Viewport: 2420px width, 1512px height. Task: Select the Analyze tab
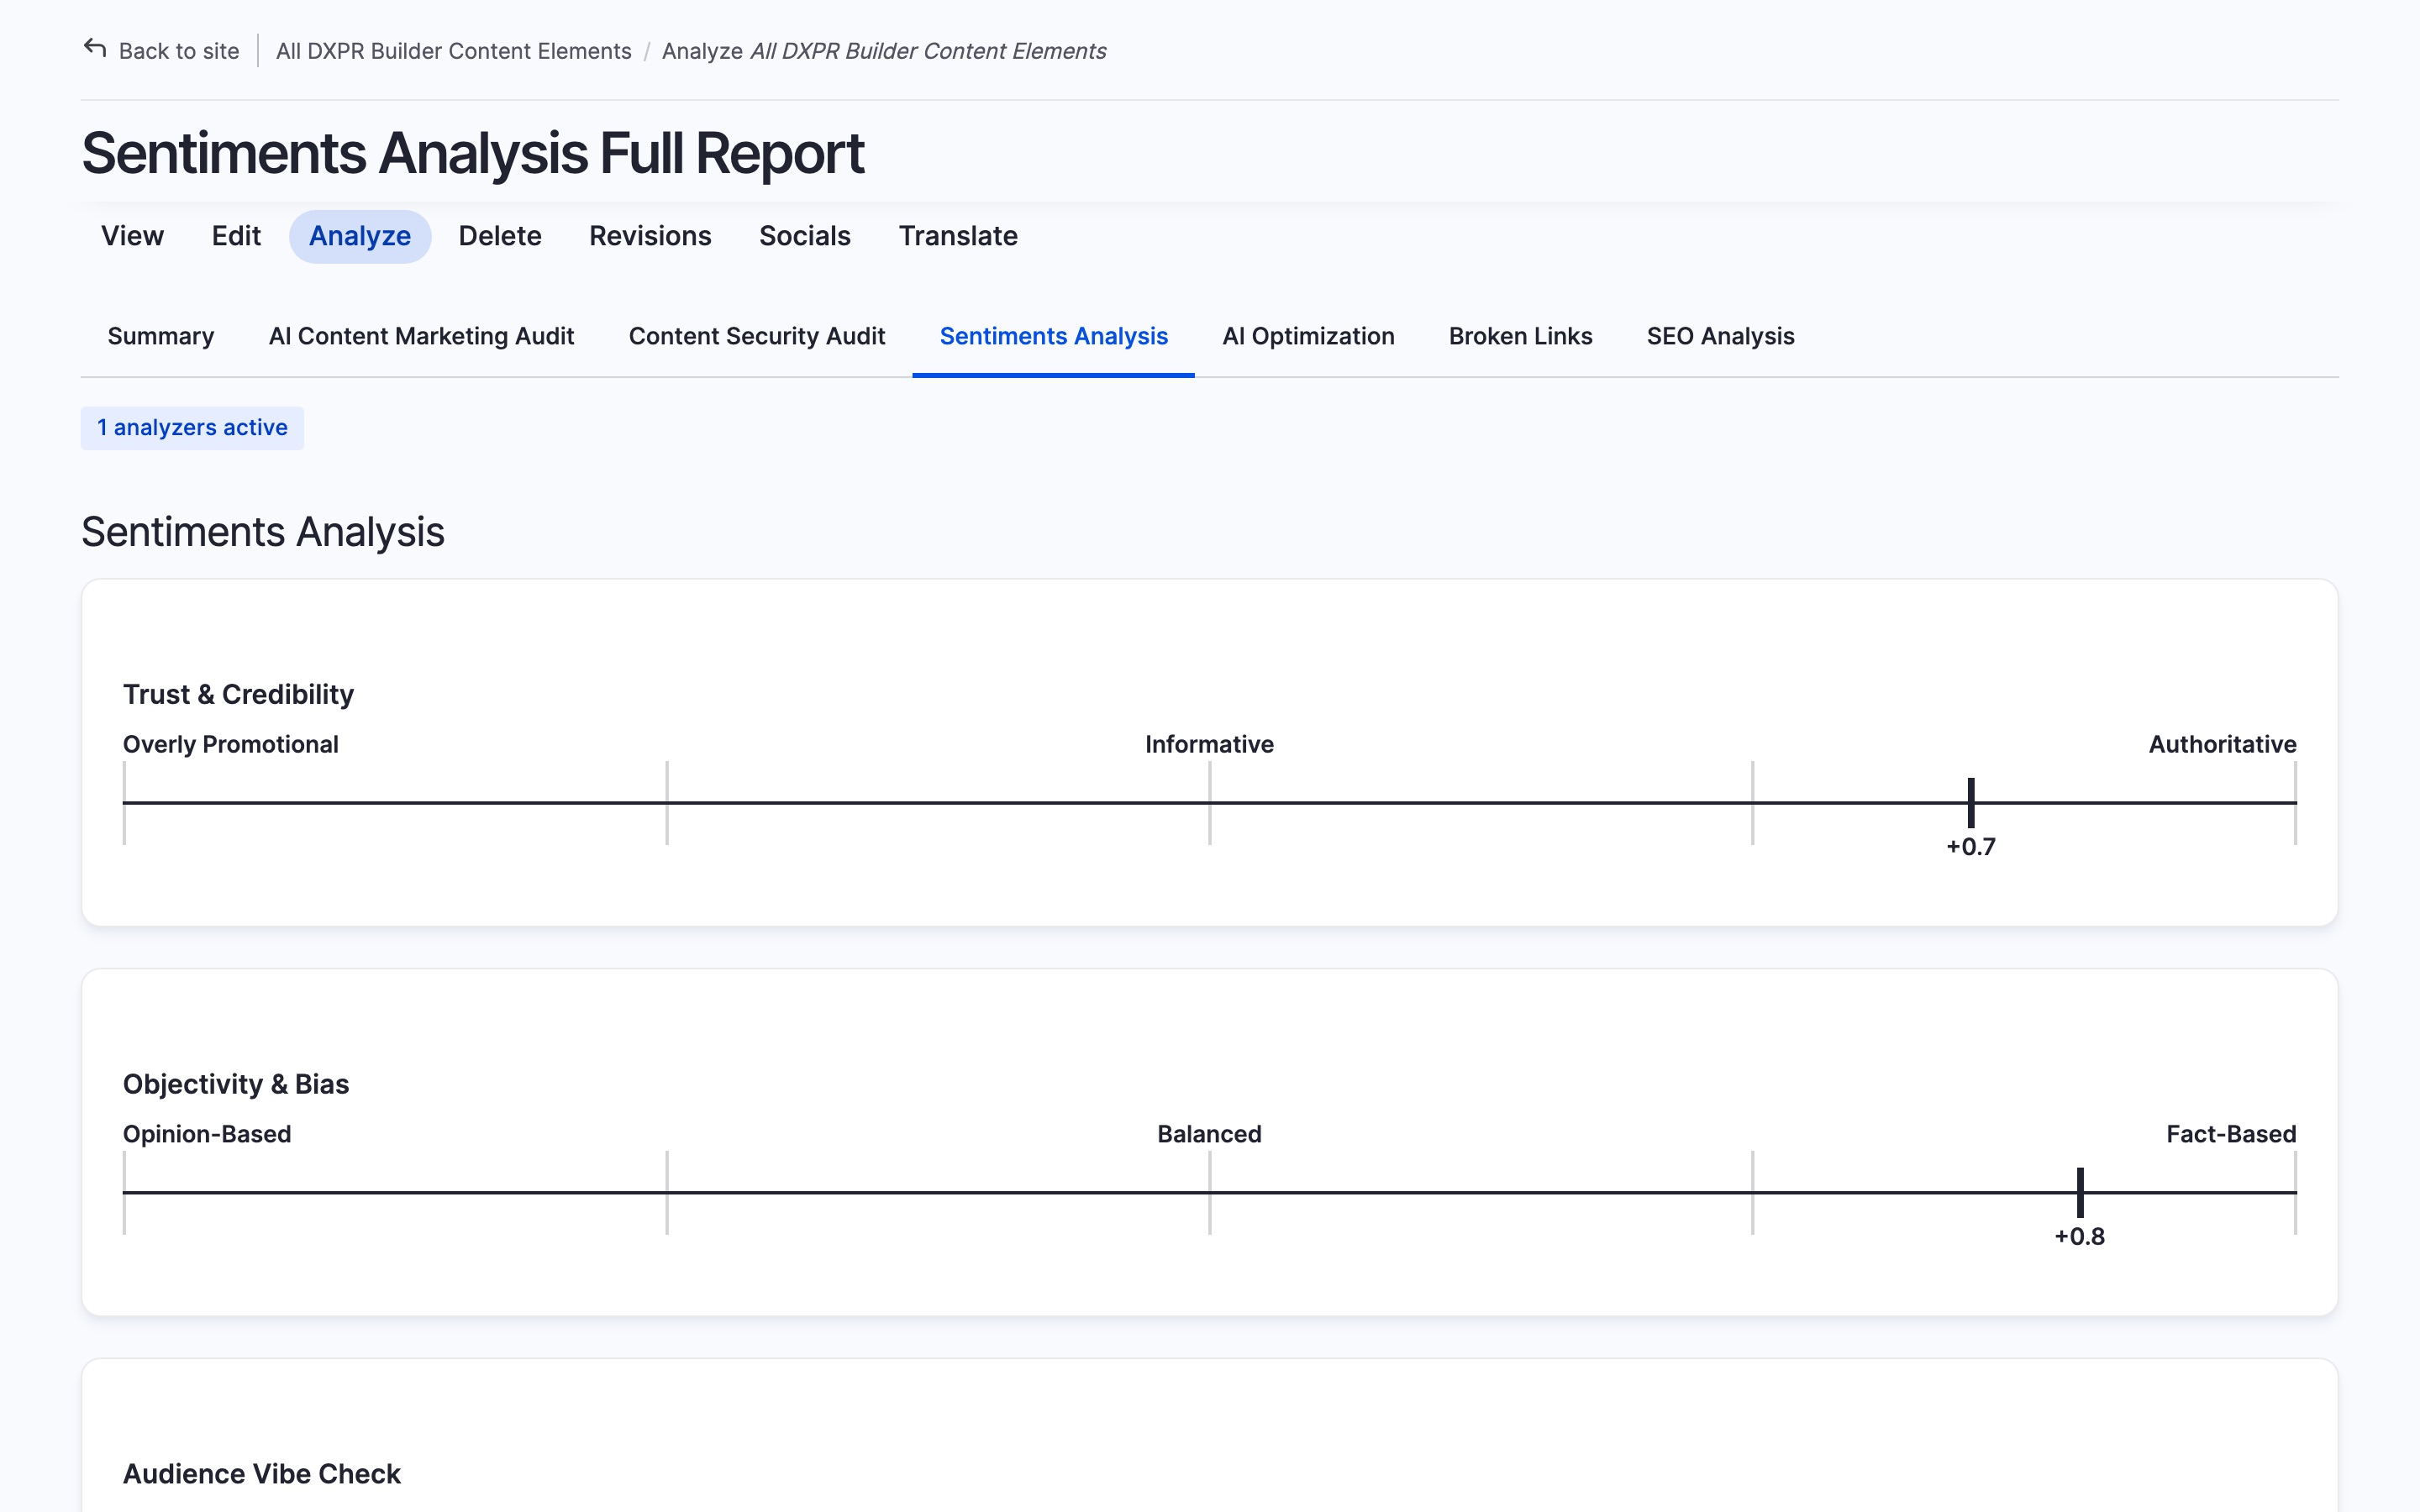(x=360, y=236)
